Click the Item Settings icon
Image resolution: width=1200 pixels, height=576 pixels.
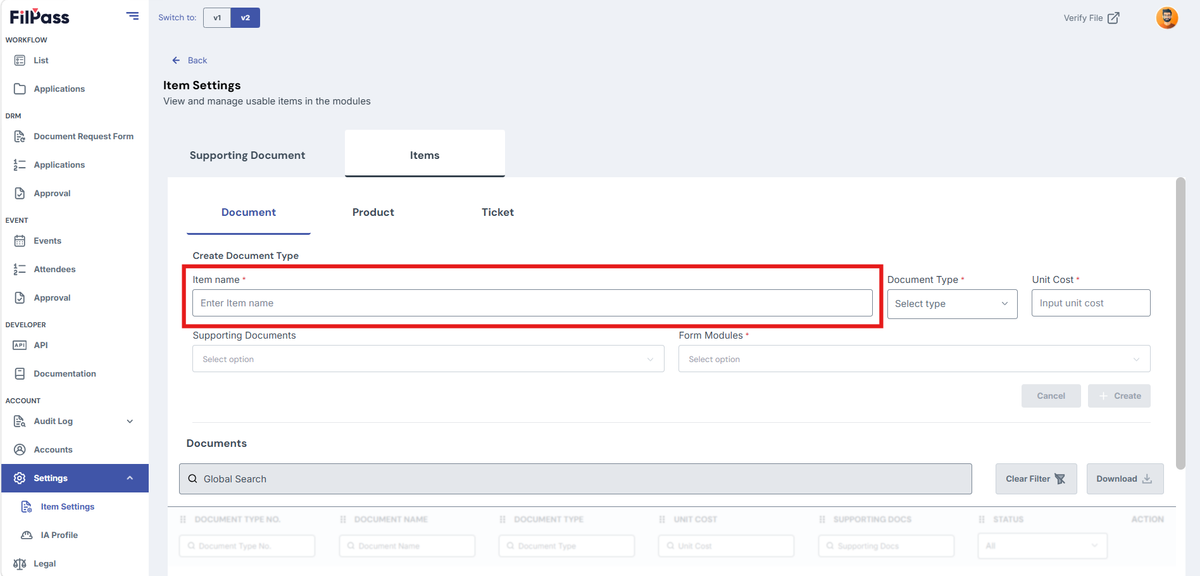pos(27,507)
